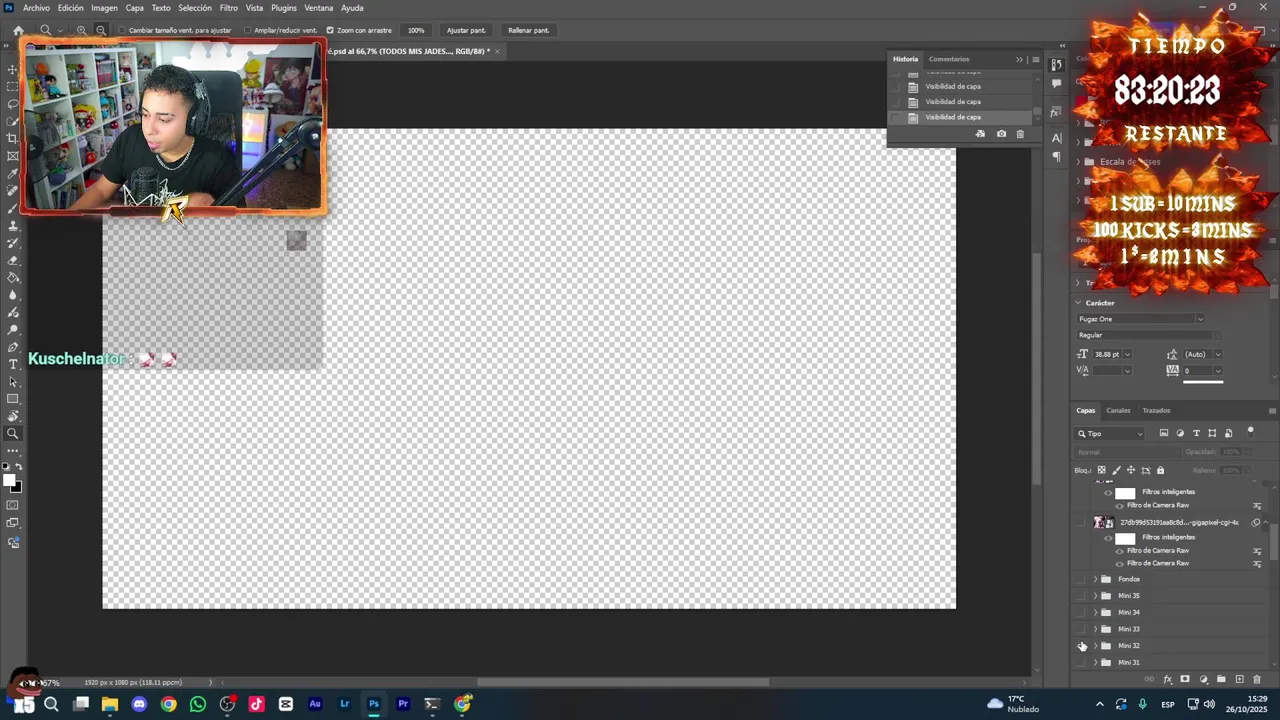Open the Filtro menu
Screen dimensions: 1280x720
[229, 8]
